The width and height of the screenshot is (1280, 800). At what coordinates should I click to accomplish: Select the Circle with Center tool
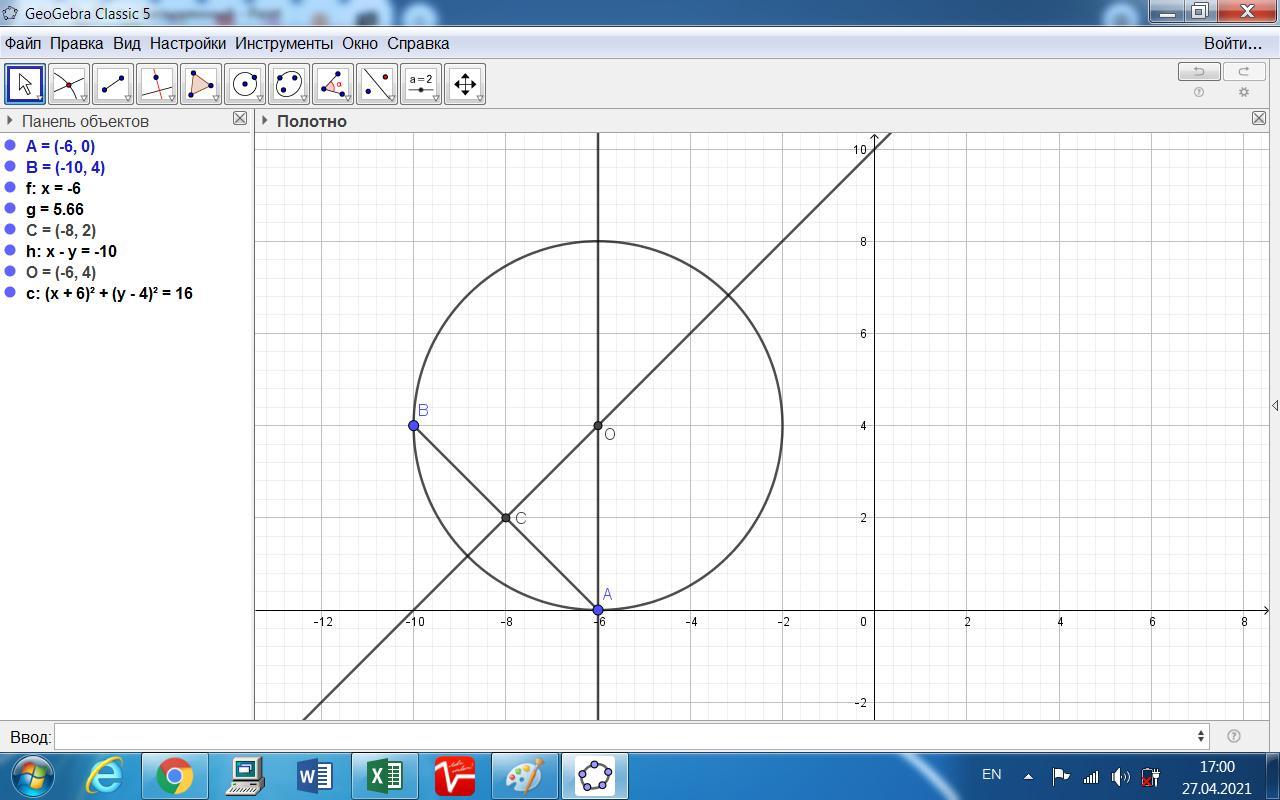245,84
